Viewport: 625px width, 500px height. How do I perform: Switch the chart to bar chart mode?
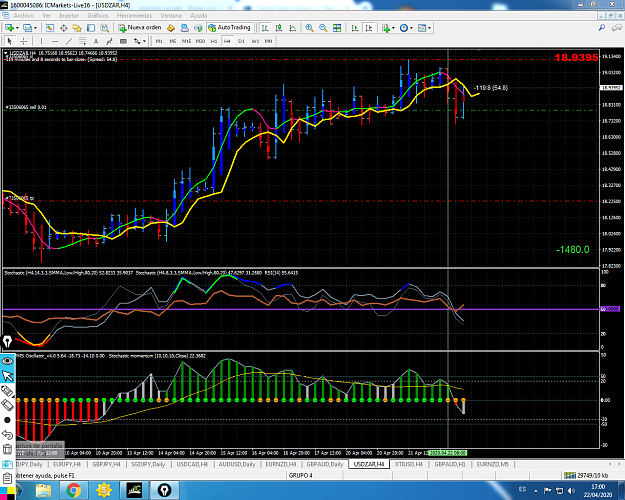click(x=265, y=28)
